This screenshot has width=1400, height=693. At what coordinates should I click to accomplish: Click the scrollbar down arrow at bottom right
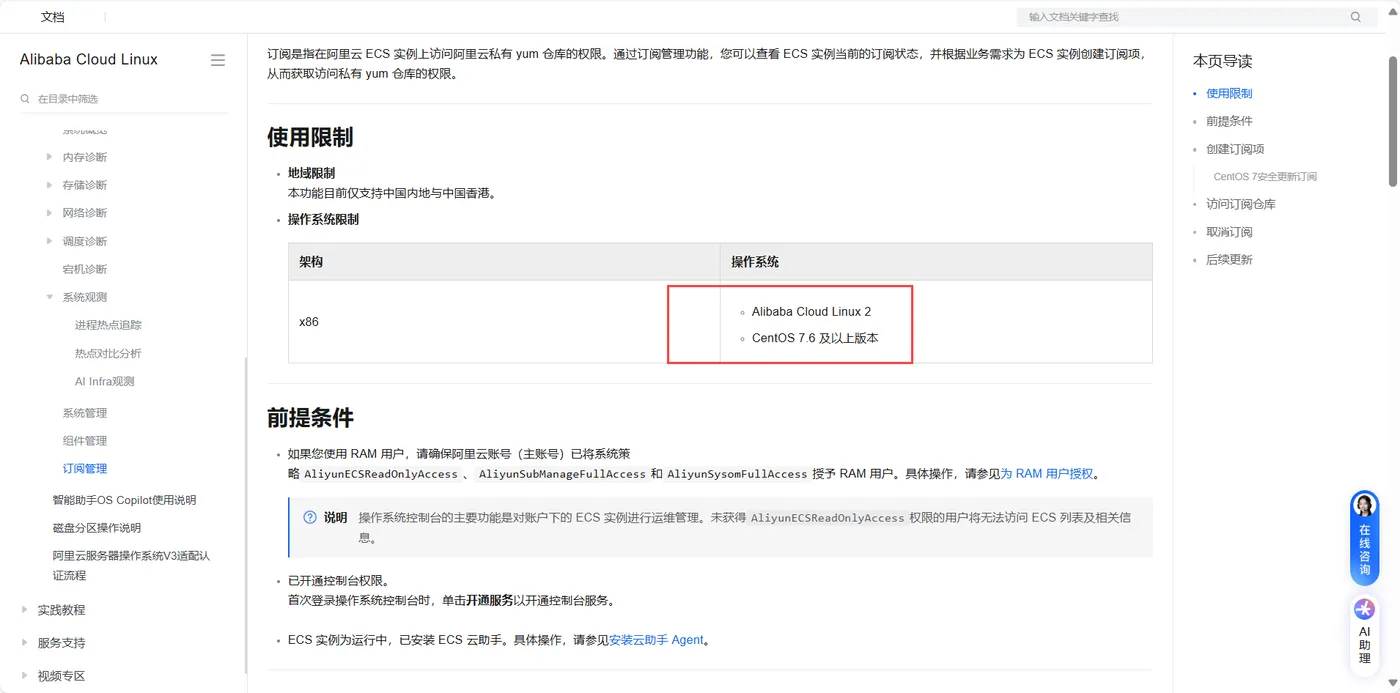(x=1393, y=683)
